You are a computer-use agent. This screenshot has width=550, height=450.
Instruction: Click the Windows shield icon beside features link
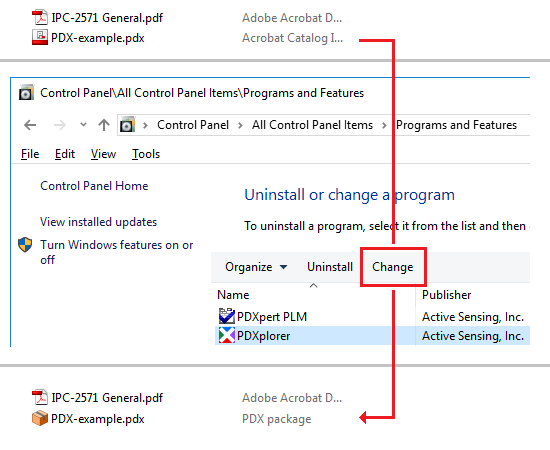pos(25,245)
